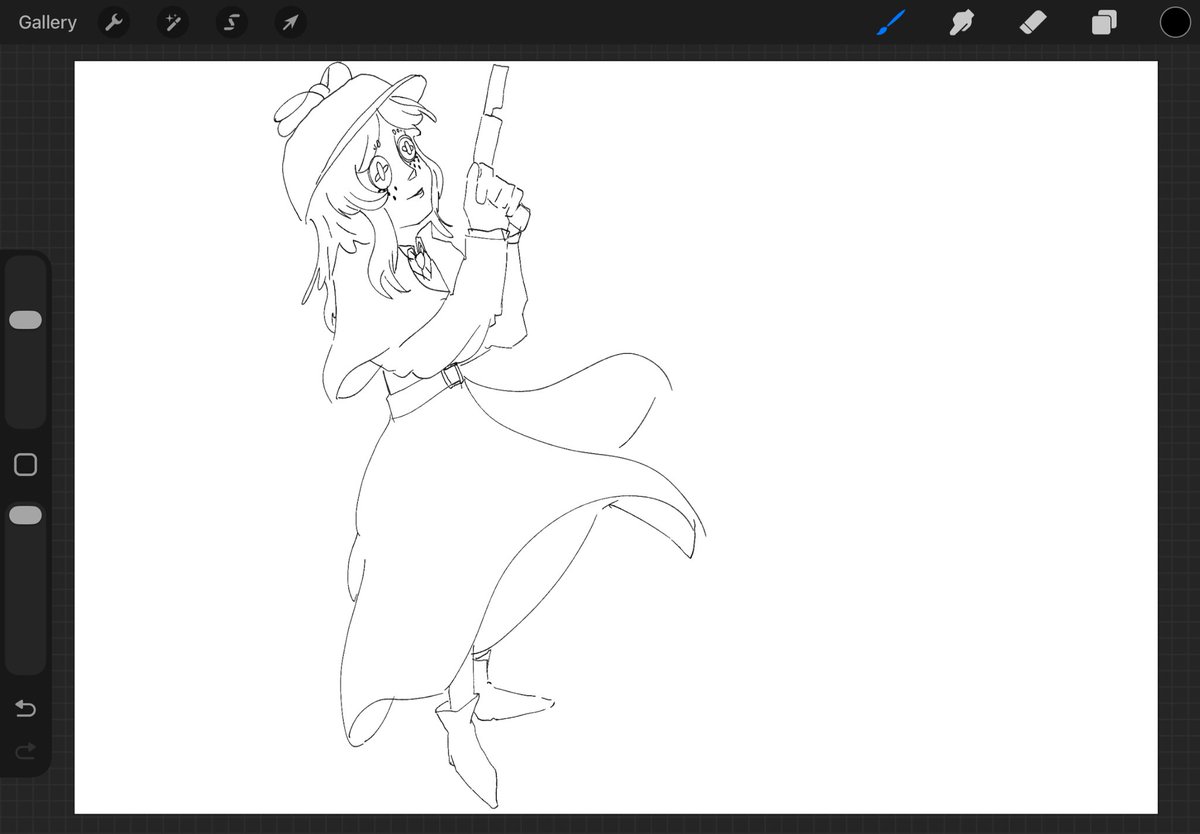Activate the Transform arrow tool
The height and width of the screenshot is (834, 1200).
tap(290, 22)
